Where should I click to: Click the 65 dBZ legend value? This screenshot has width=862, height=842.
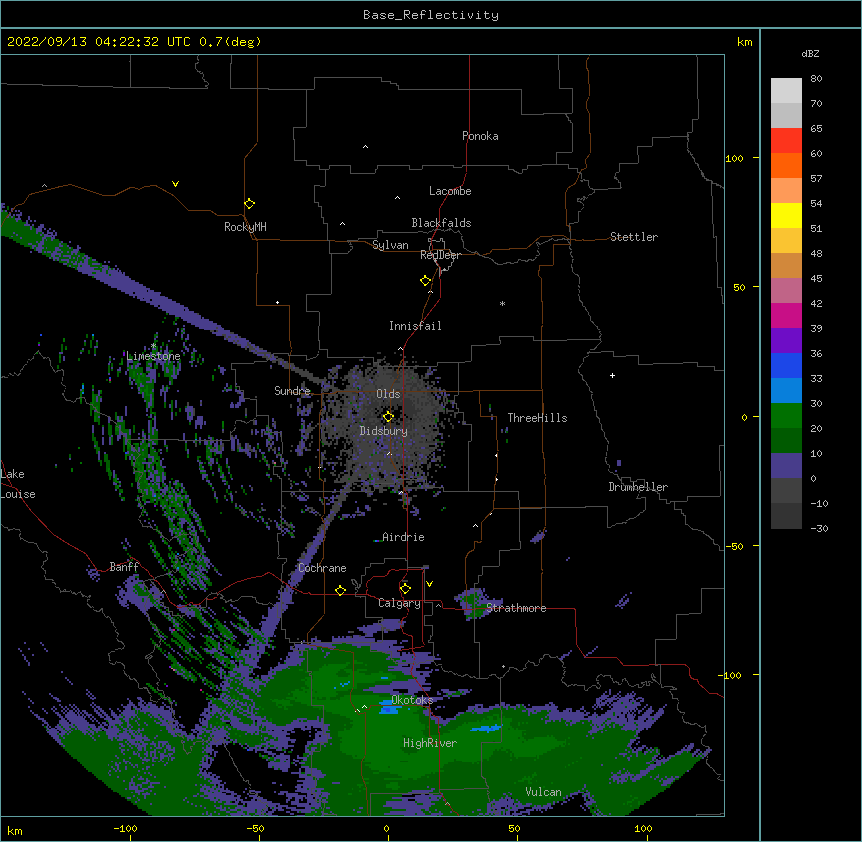(816, 129)
